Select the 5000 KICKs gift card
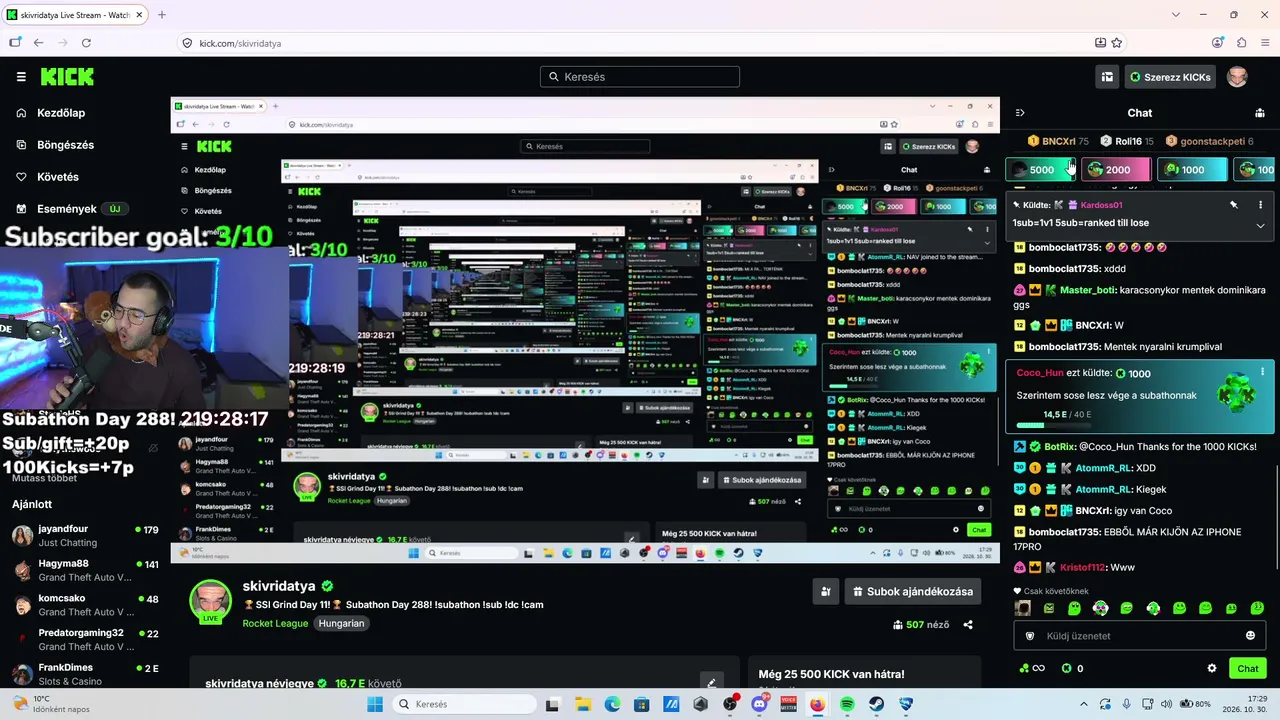 click(1040, 170)
